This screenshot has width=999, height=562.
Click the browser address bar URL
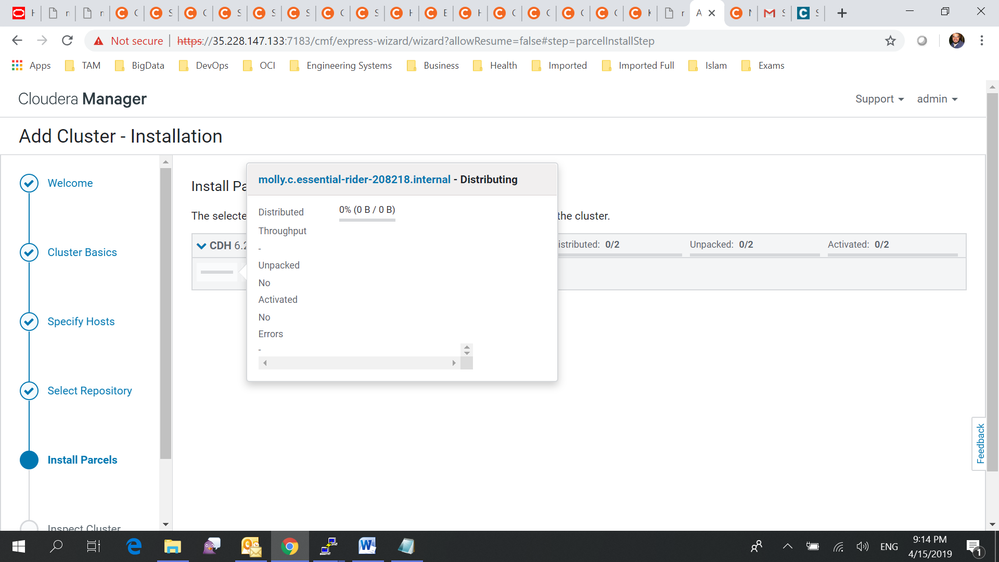pos(415,41)
